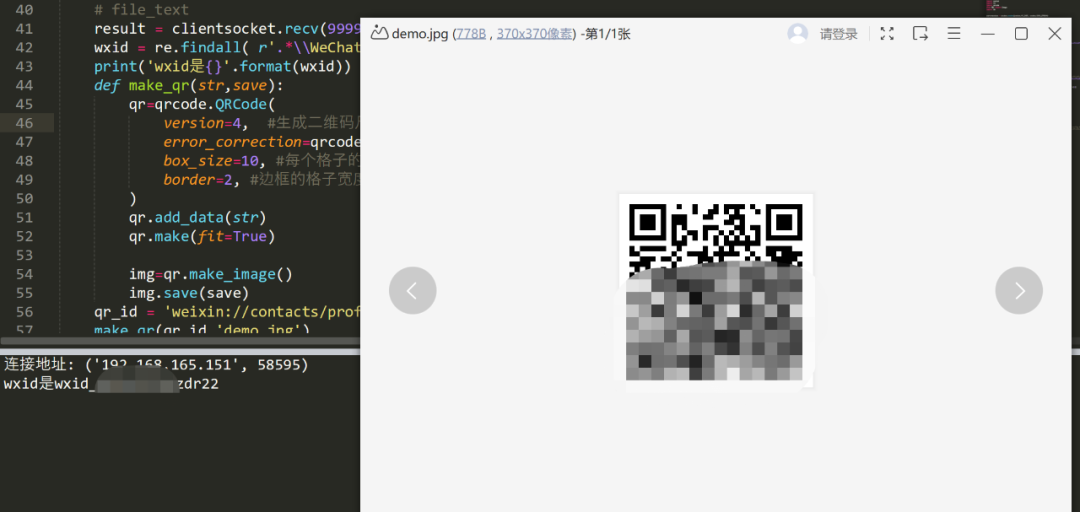The image size is (1080, 512).
Task: Click the 'qr_id = ' assignment line in the editor
Action: coord(227,311)
